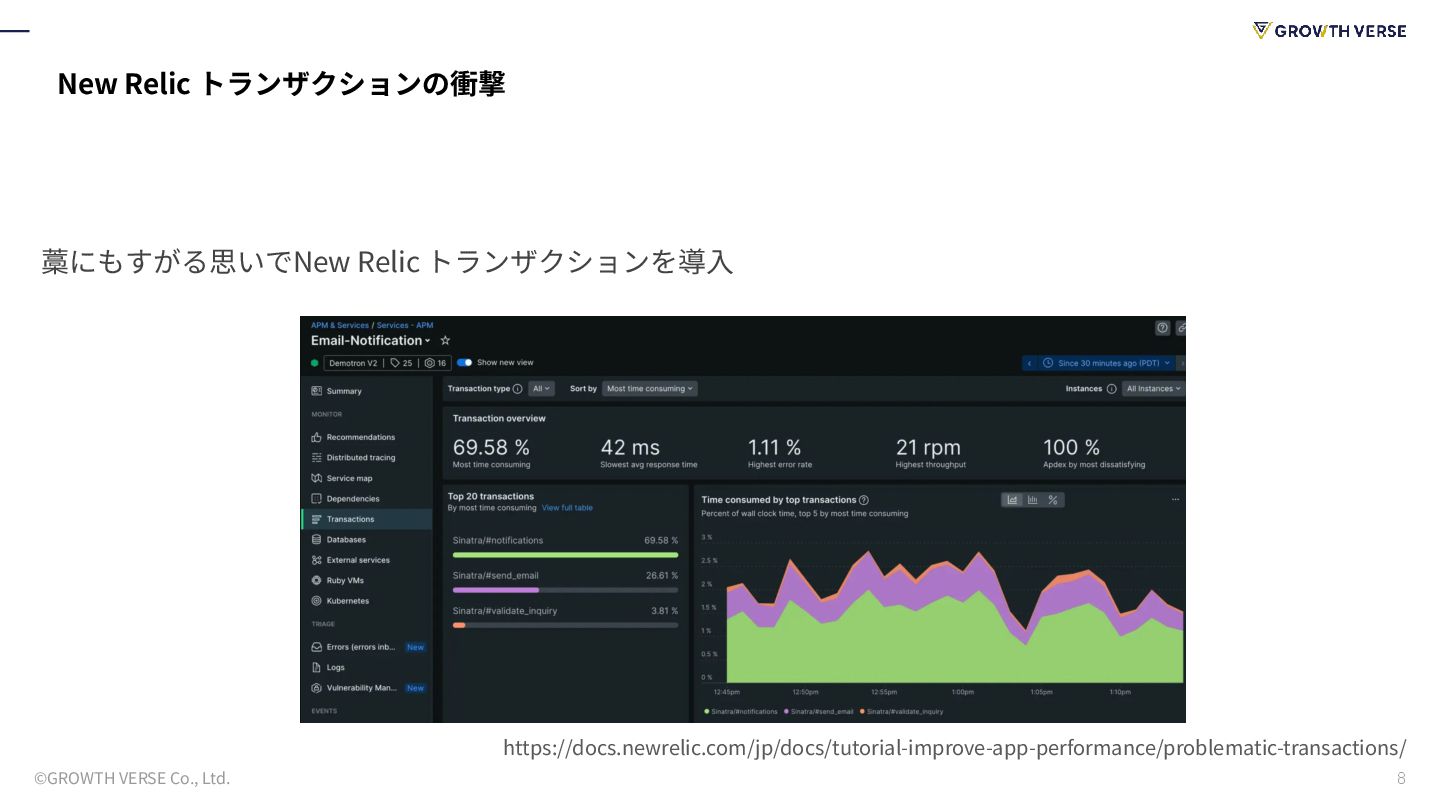
Task: Click the 42 ms Slowest avg response time metric
Action: coord(649,453)
